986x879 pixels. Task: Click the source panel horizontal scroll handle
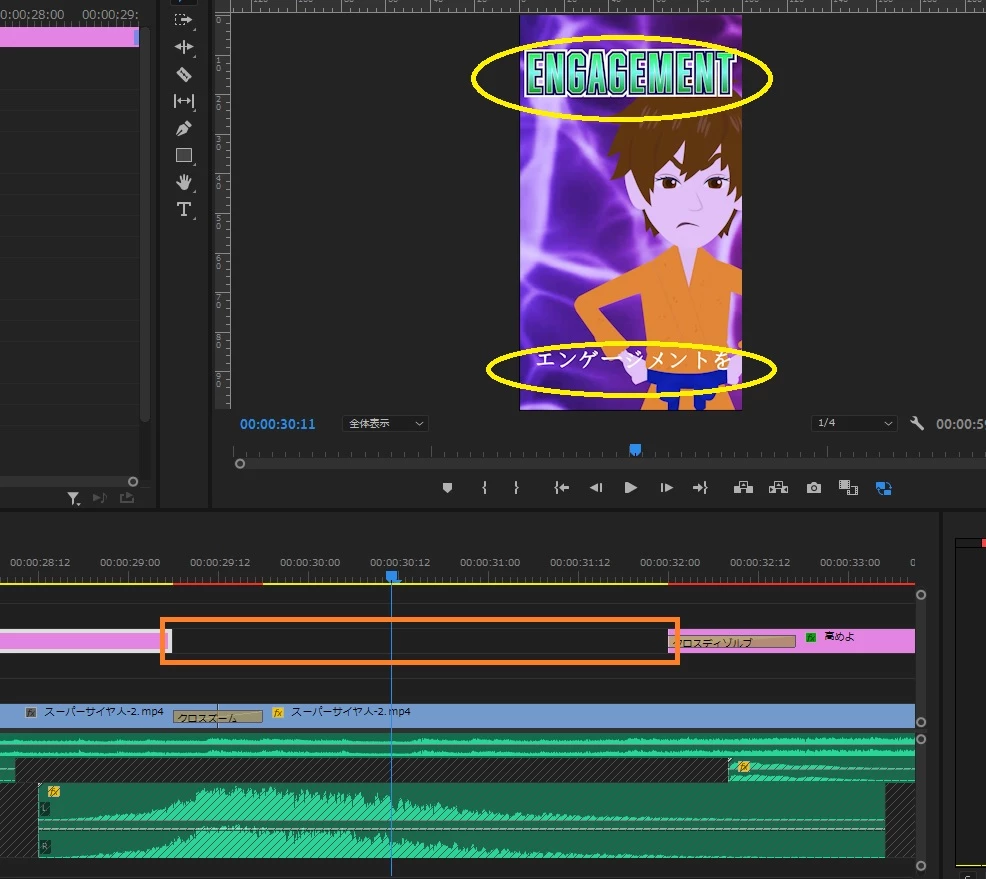tap(133, 482)
